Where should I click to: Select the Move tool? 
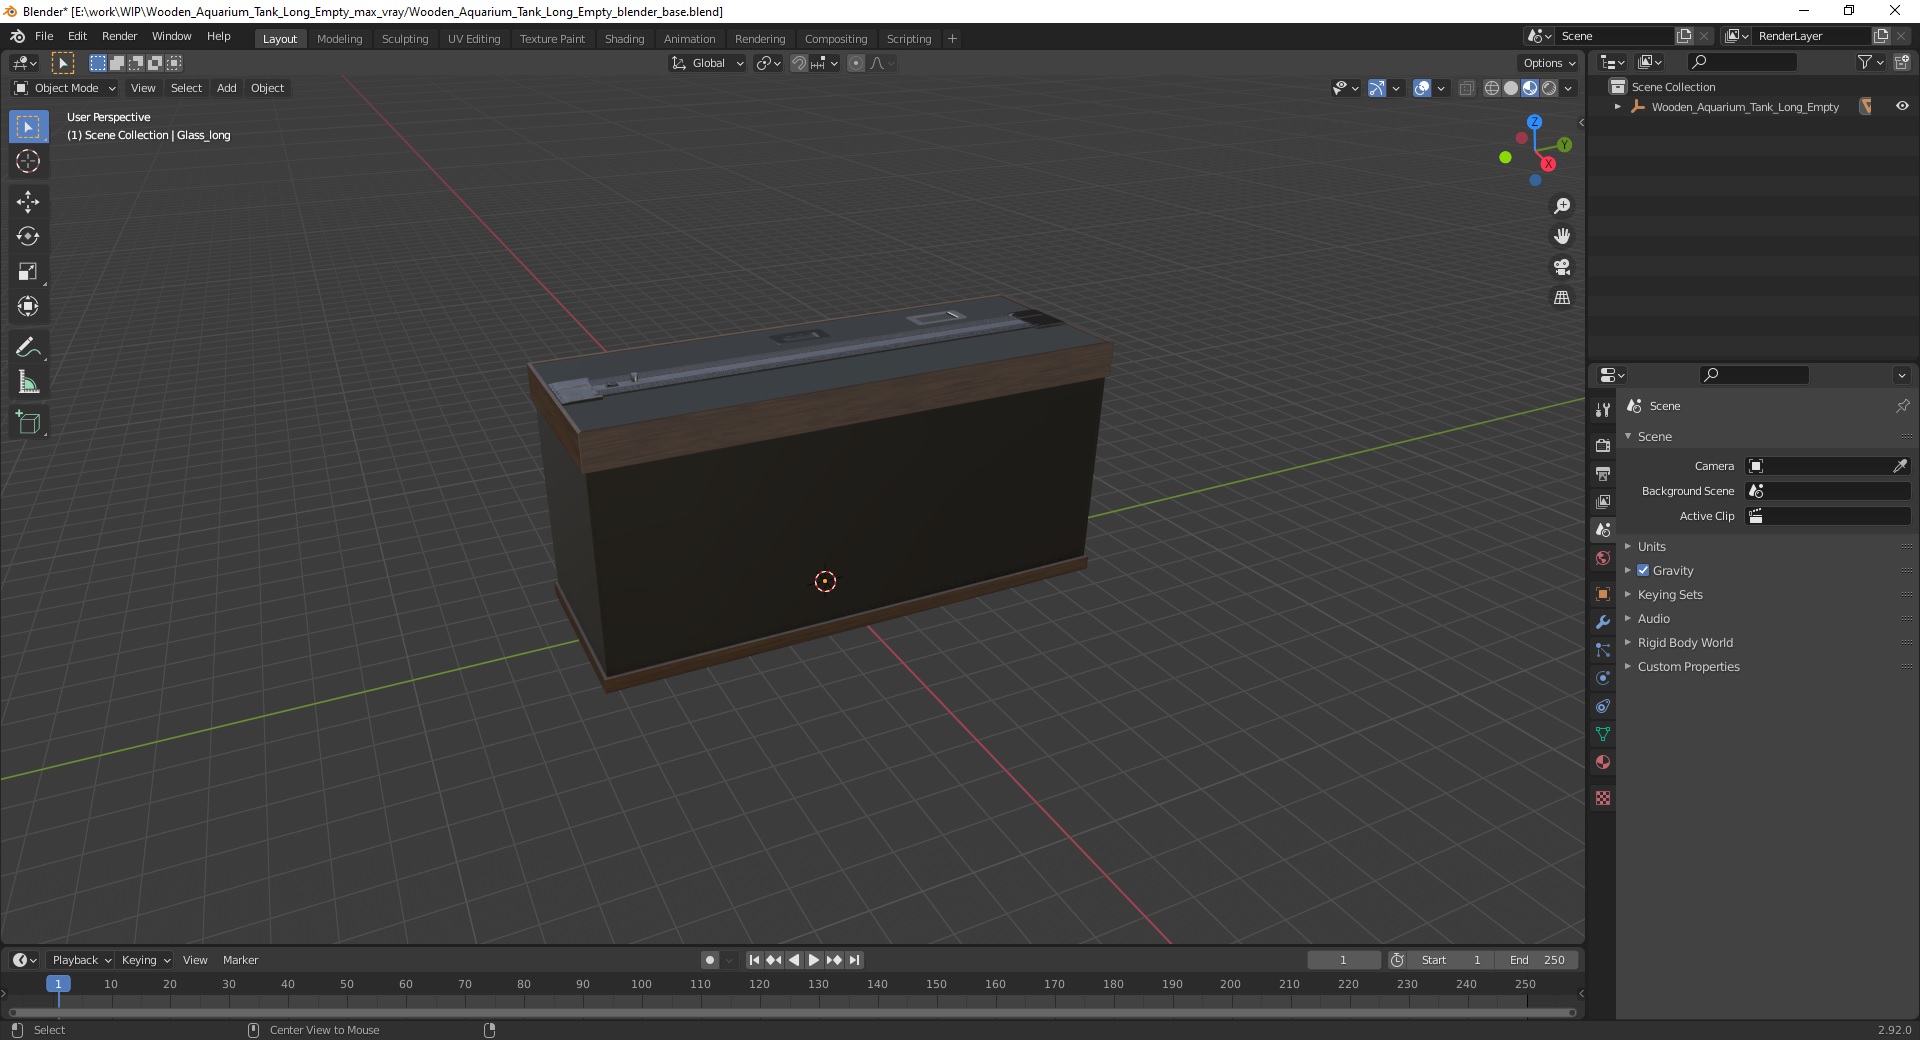28,202
